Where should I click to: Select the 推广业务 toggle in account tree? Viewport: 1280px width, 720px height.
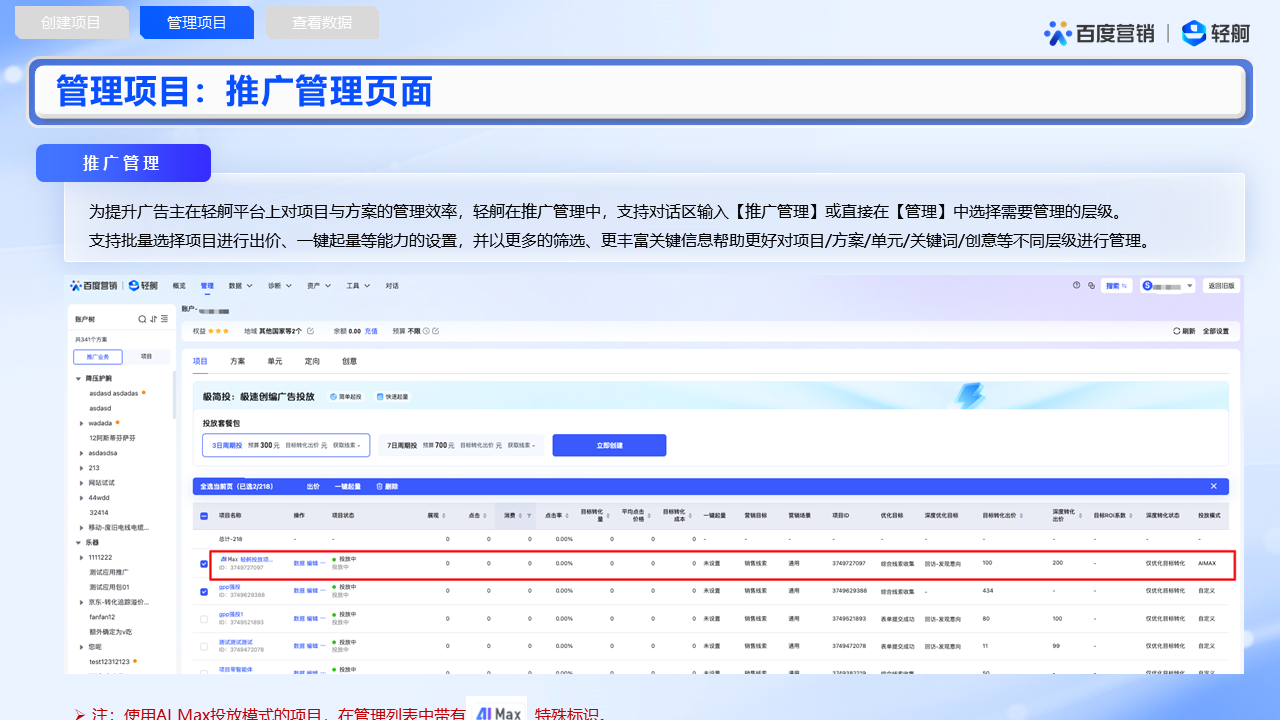click(98, 357)
